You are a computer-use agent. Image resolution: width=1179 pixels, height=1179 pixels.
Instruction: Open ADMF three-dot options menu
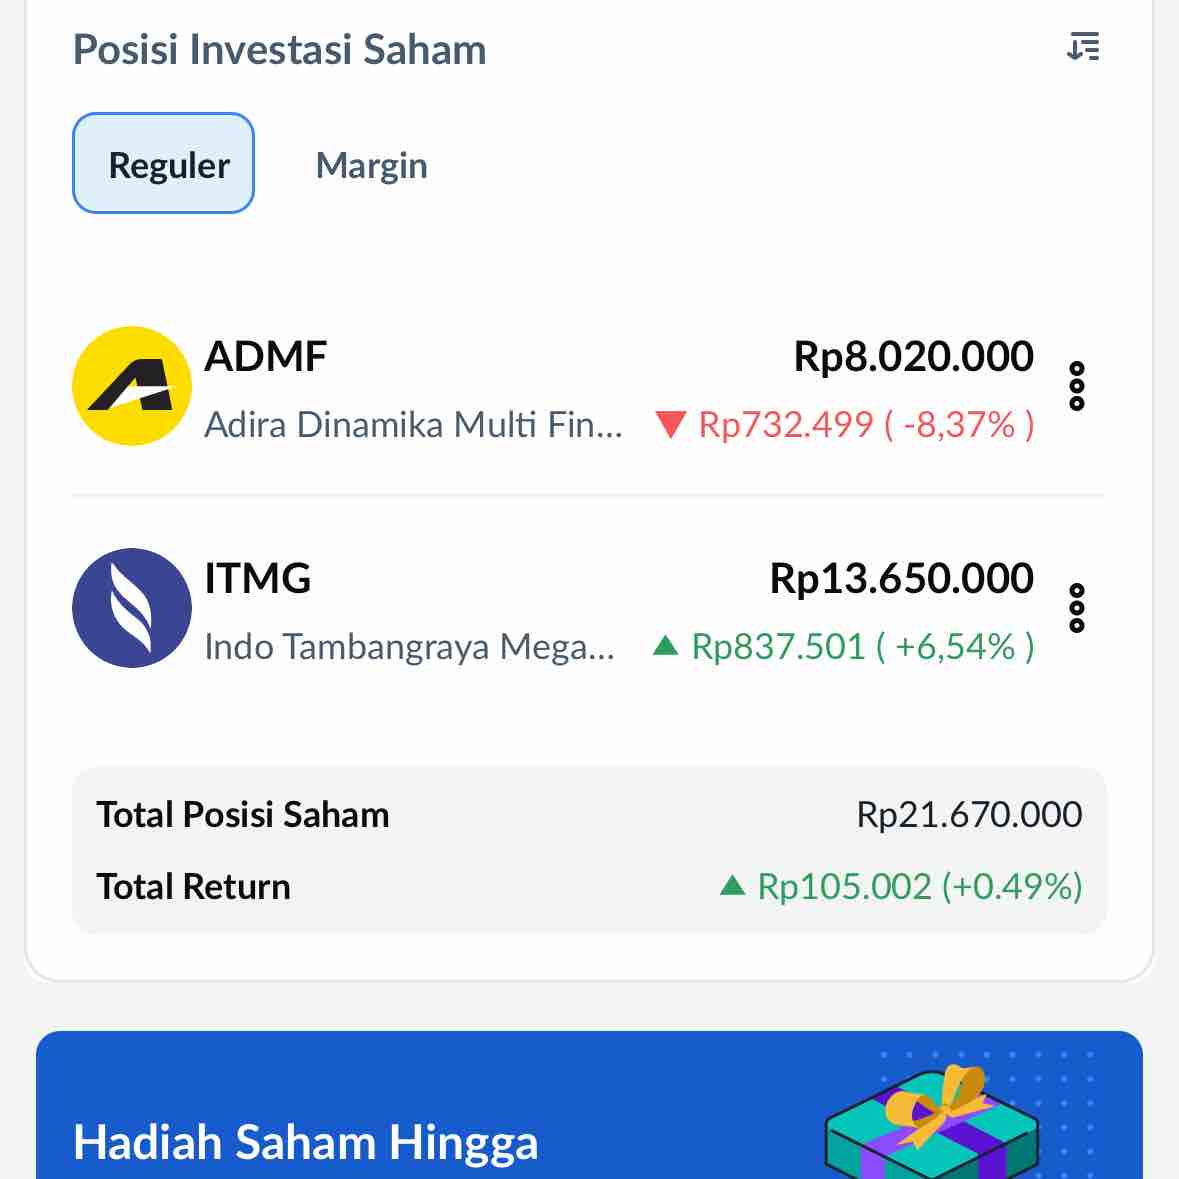[1077, 386]
